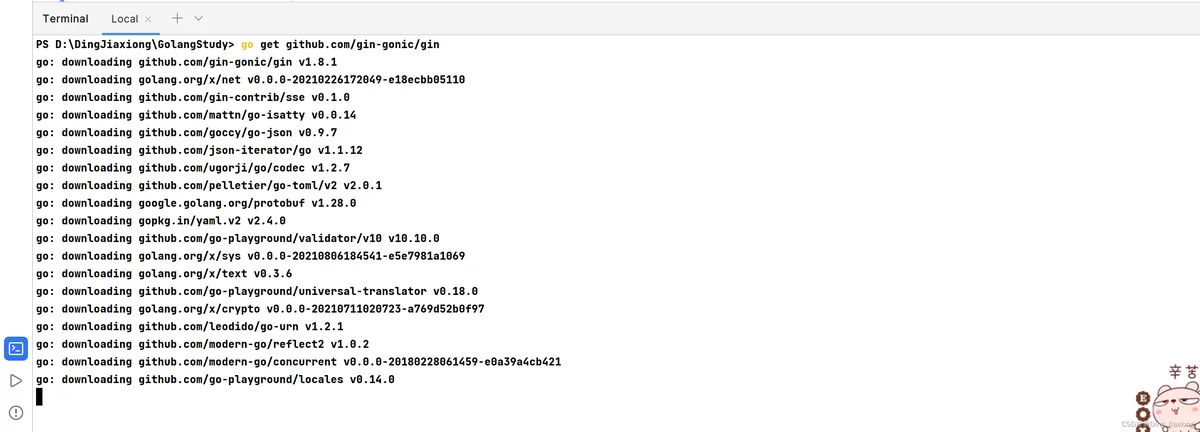Click the brown E badge beside bear

[x=1142, y=398]
